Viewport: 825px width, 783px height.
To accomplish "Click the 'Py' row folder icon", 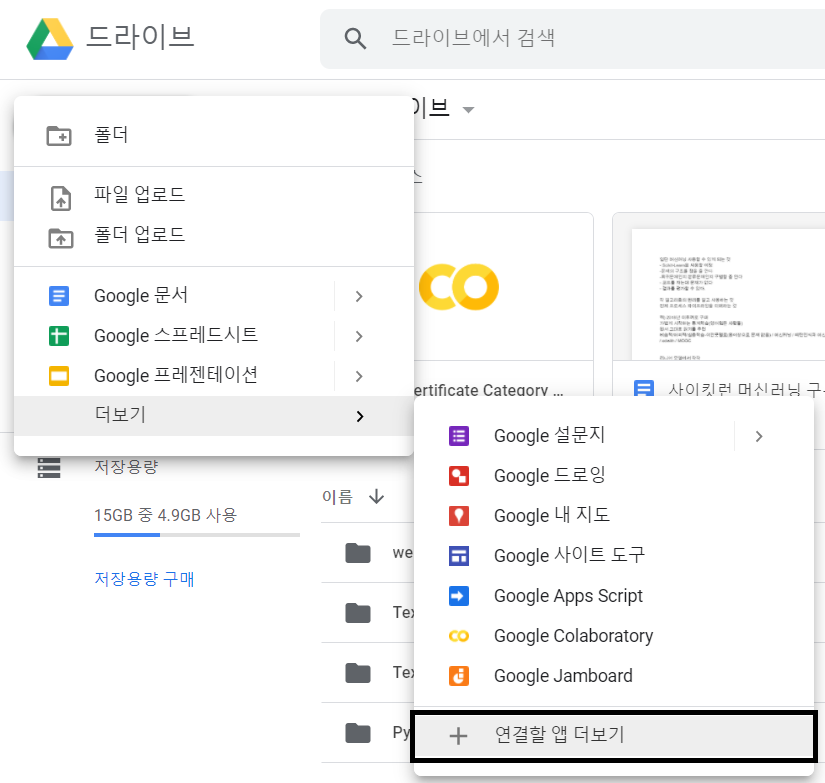I will [358, 732].
